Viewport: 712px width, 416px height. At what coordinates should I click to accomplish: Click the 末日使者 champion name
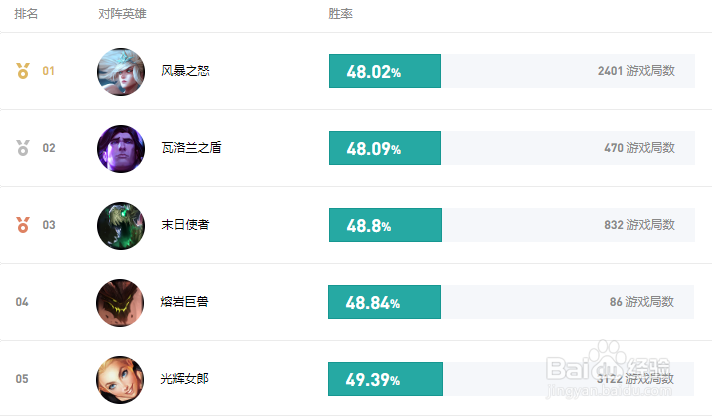point(186,225)
